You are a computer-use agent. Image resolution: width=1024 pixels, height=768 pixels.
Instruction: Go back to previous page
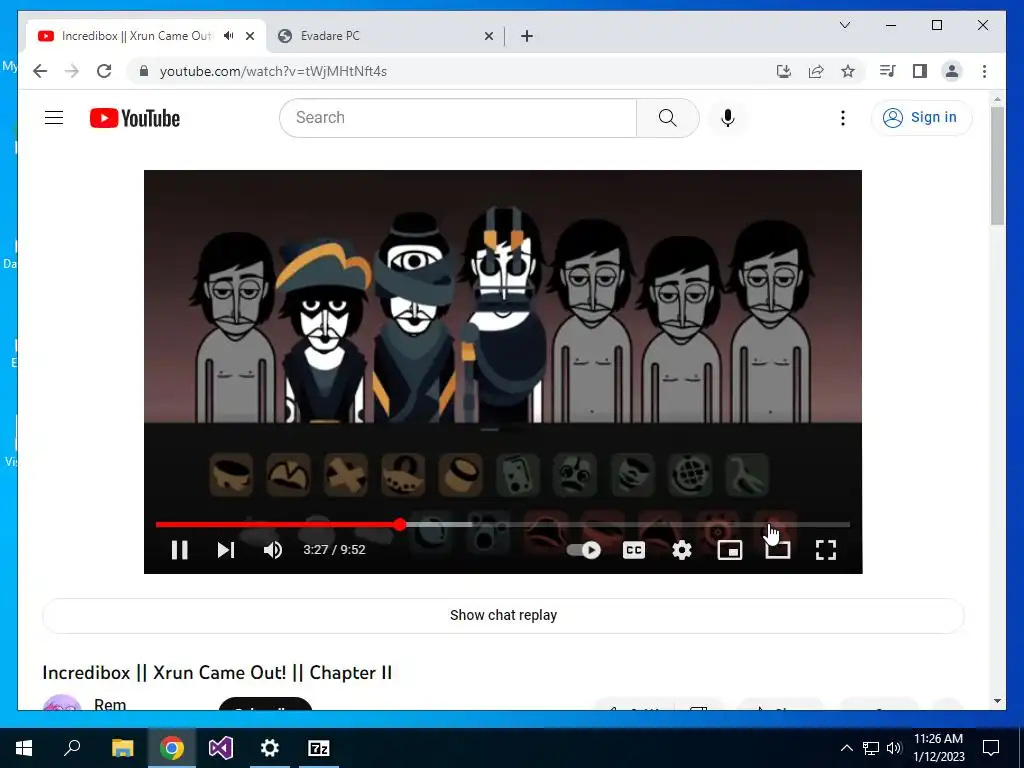tap(40, 71)
